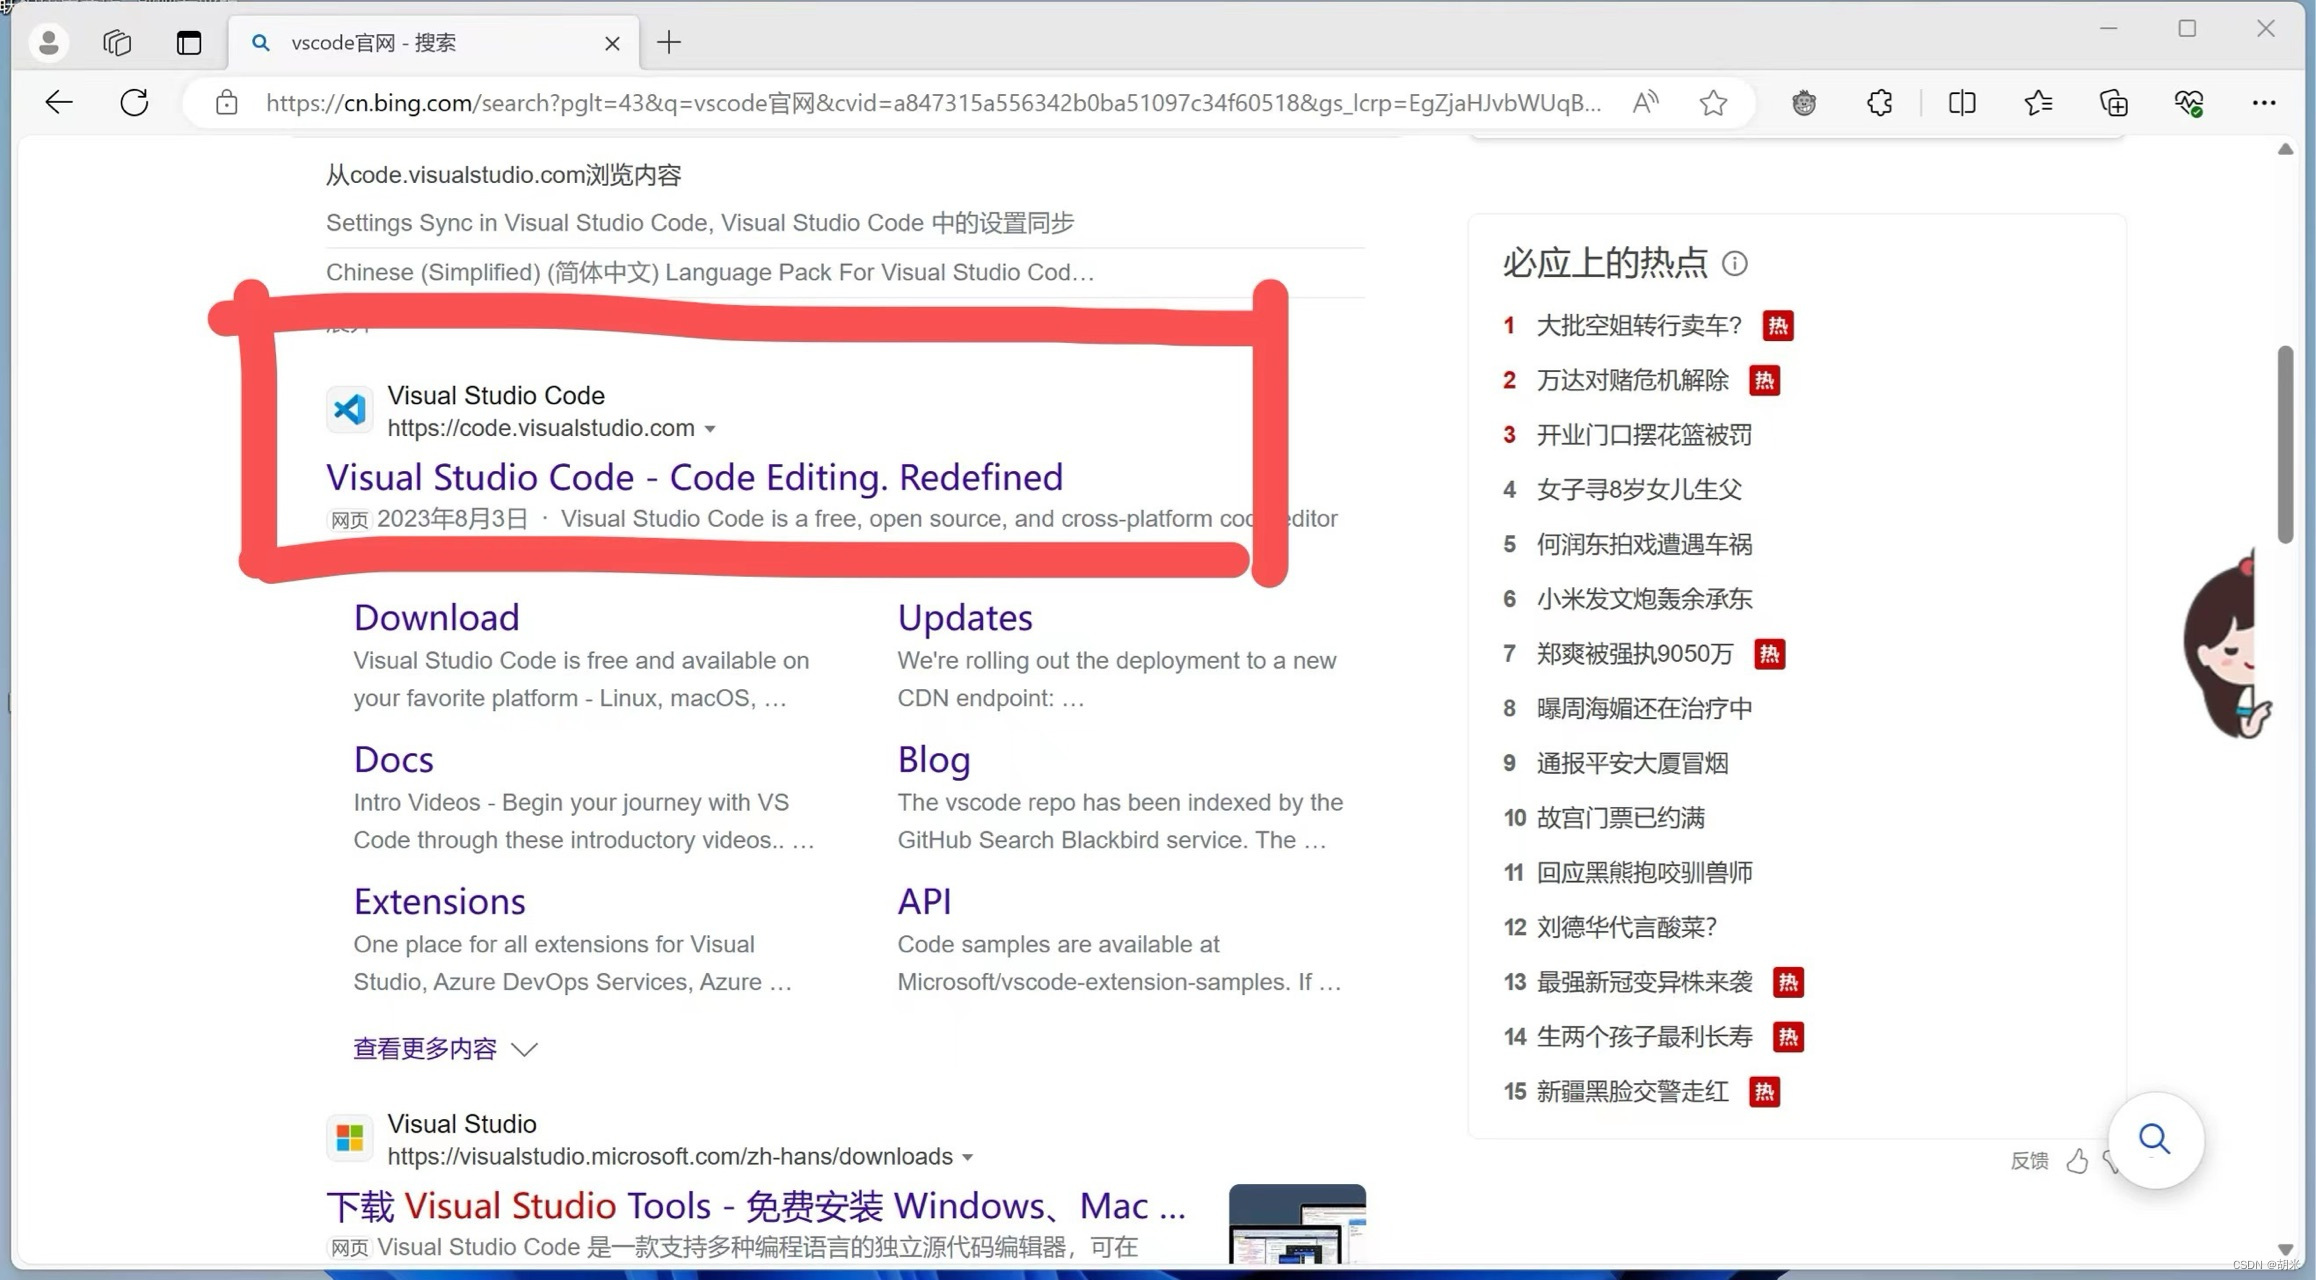Open the browser profile icon
This screenshot has width=2316, height=1280.
pos(48,42)
